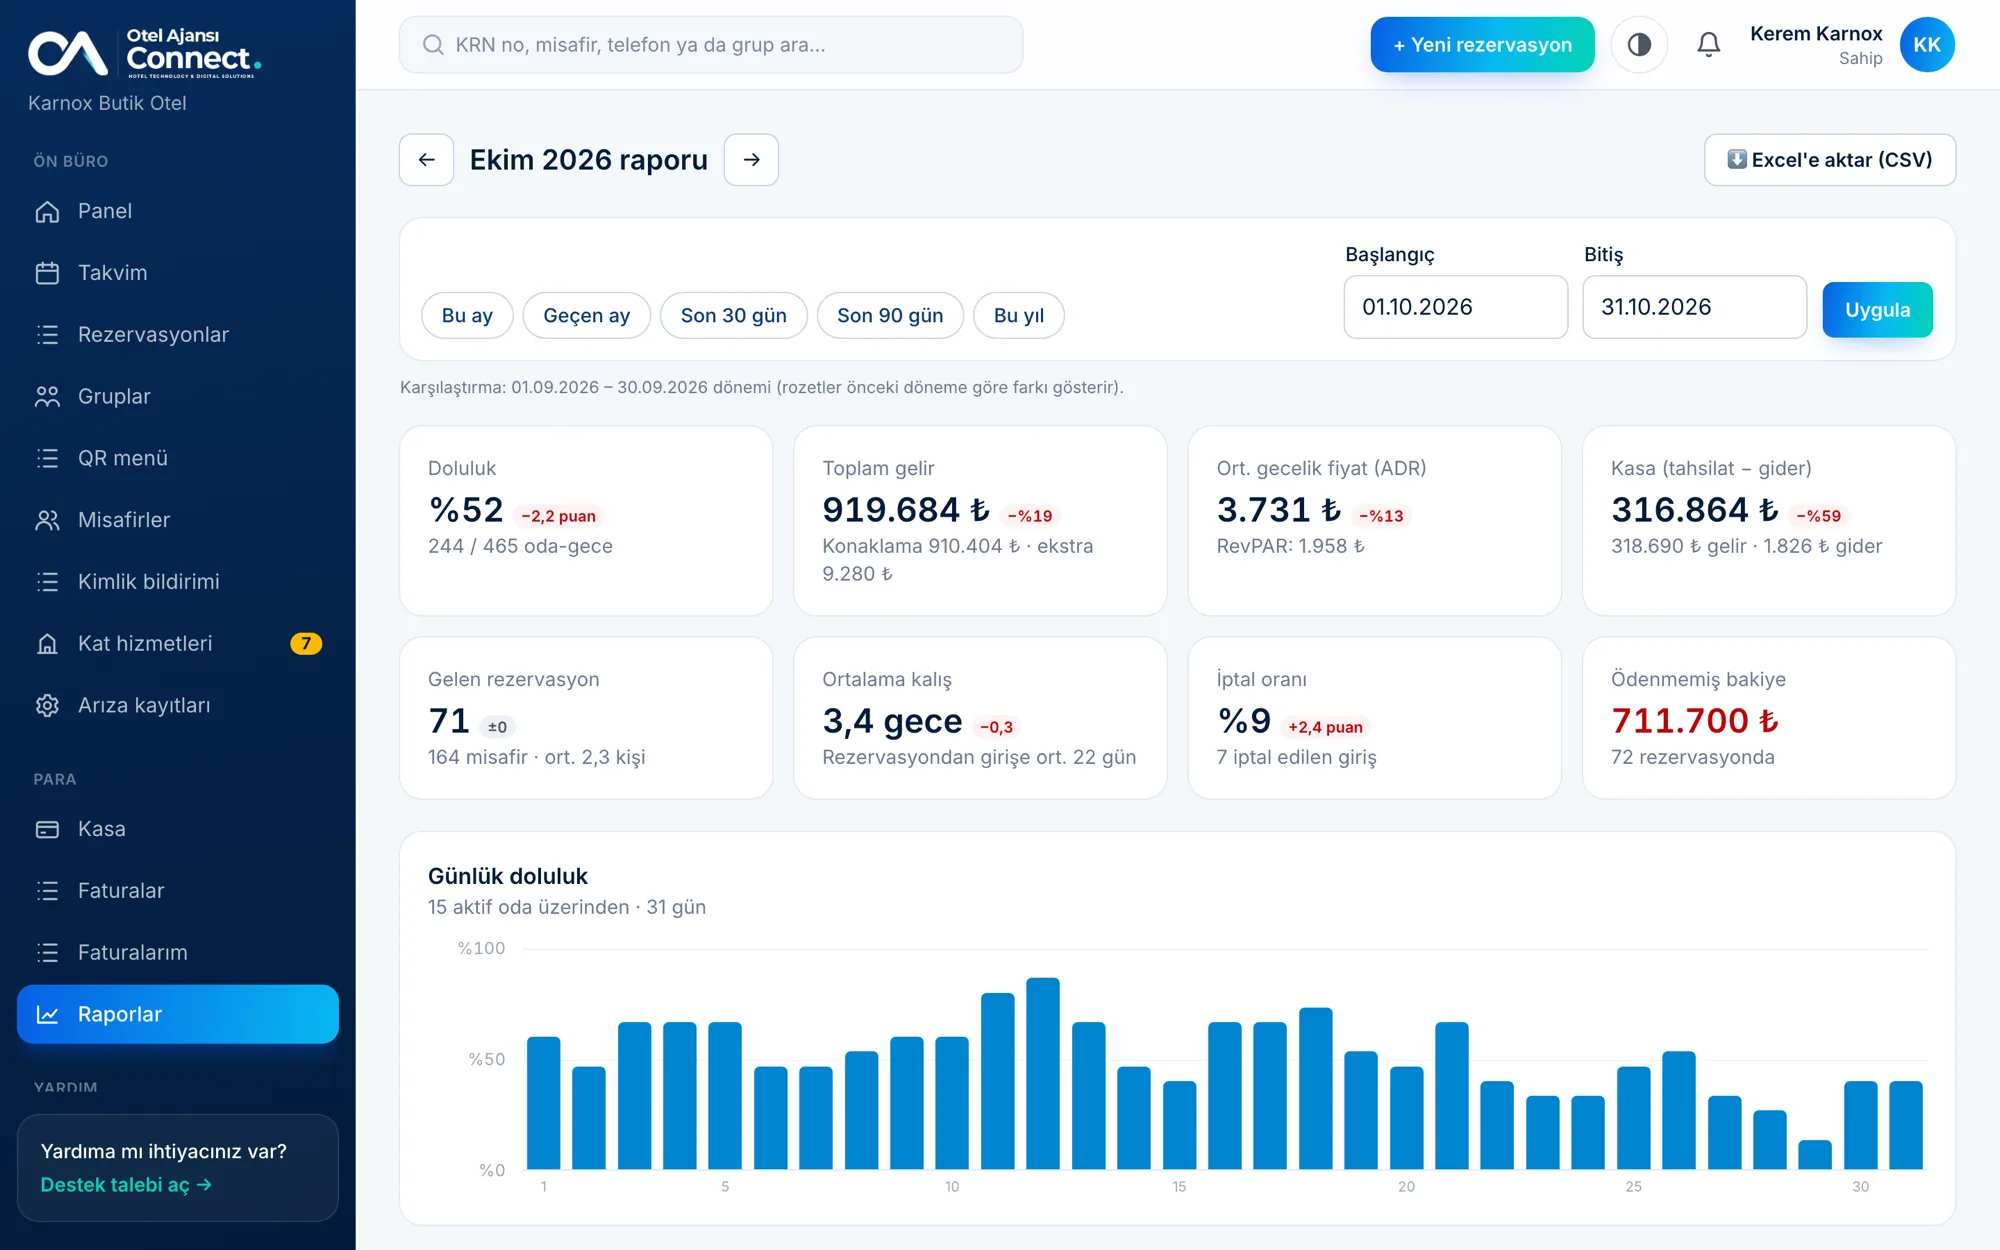Click the Arıza kayıtları gear icon

point(47,706)
